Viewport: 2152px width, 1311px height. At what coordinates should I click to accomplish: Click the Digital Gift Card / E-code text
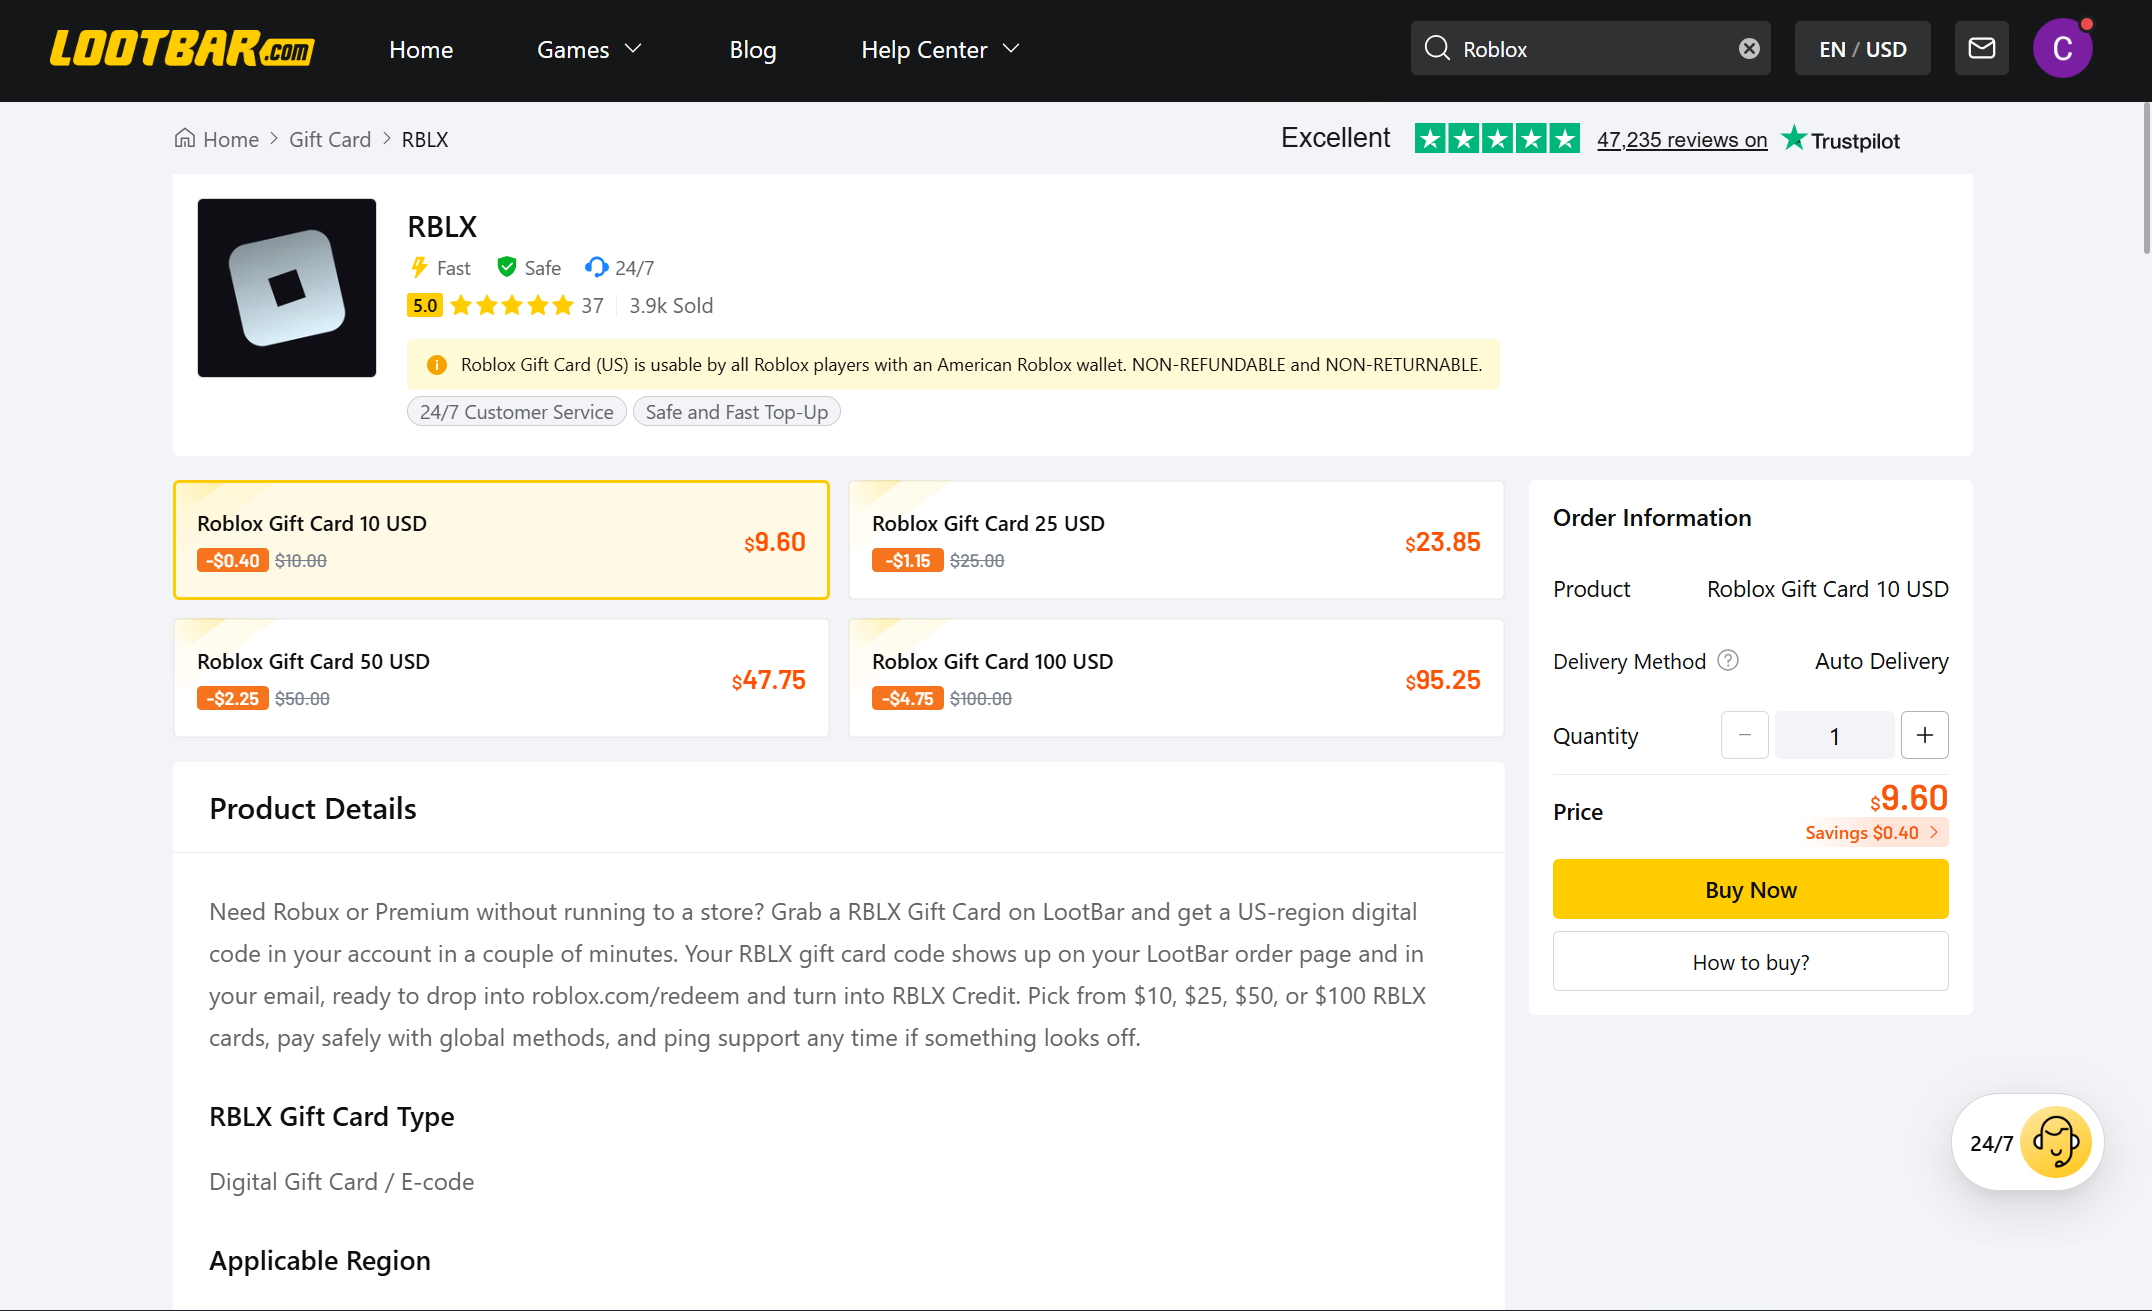click(342, 1181)
